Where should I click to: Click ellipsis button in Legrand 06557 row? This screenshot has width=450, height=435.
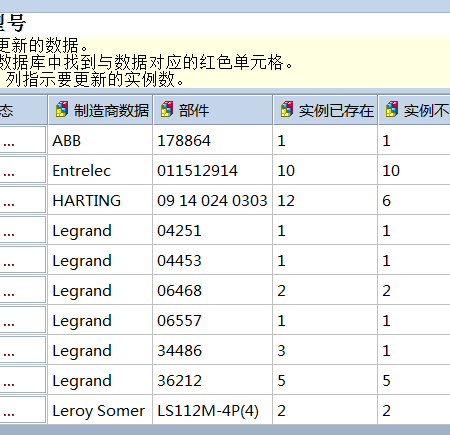pyautogui.click(x=22, y=320)
